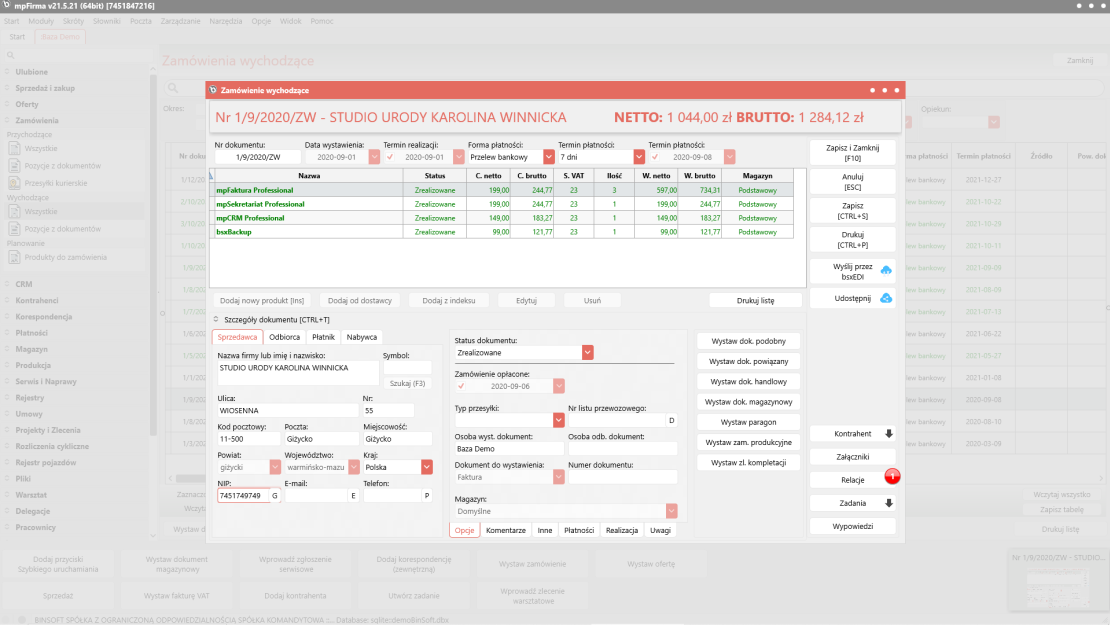Image resolution: width=1110 pixels, height=625 pixels.
Task: Switch to the Nabywca tab
Action: click(x=362, y=337)
